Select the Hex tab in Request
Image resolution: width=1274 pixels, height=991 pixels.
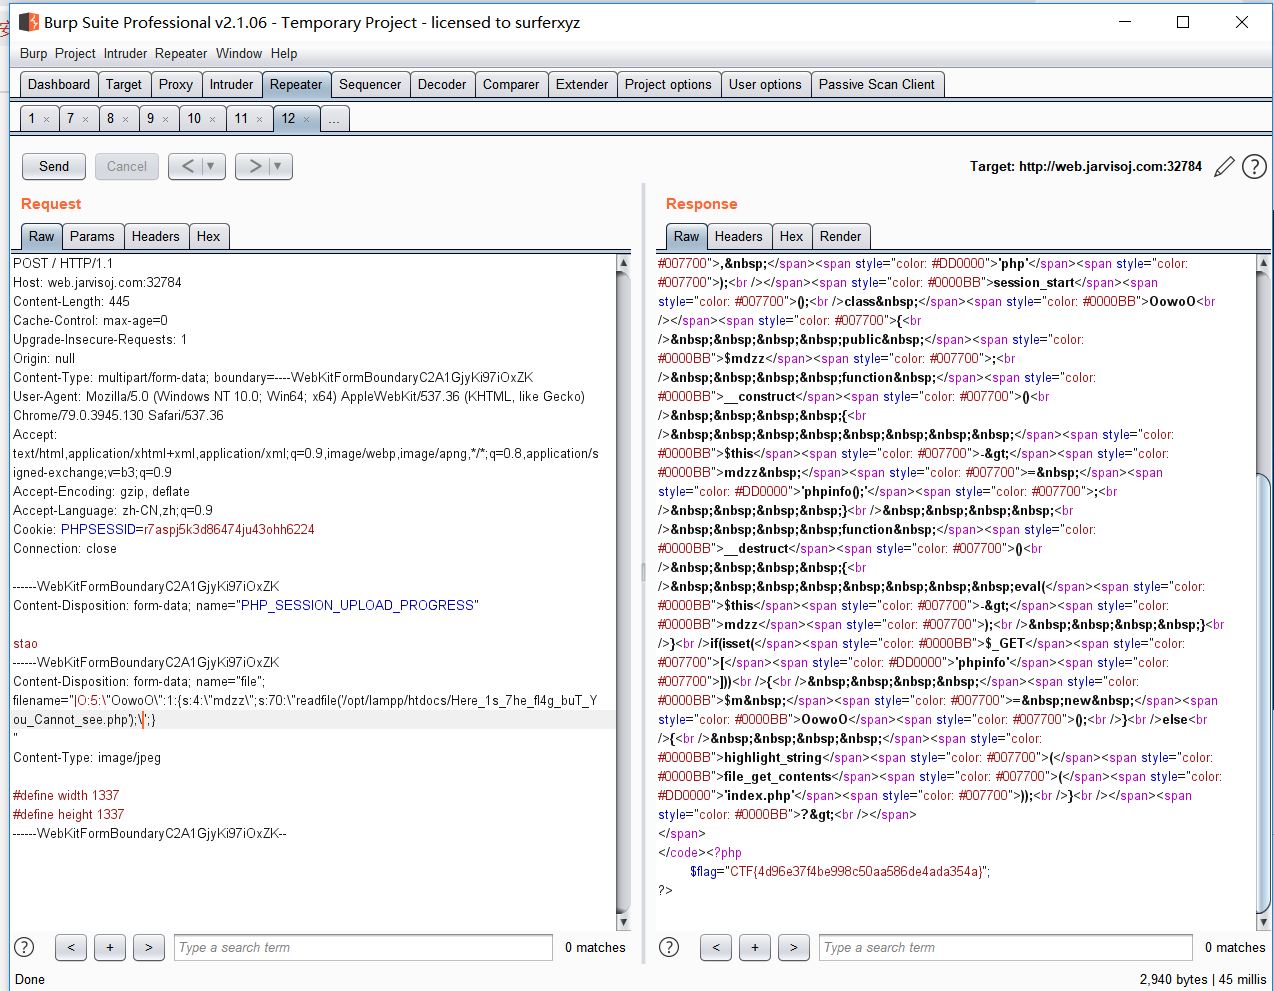209,236
